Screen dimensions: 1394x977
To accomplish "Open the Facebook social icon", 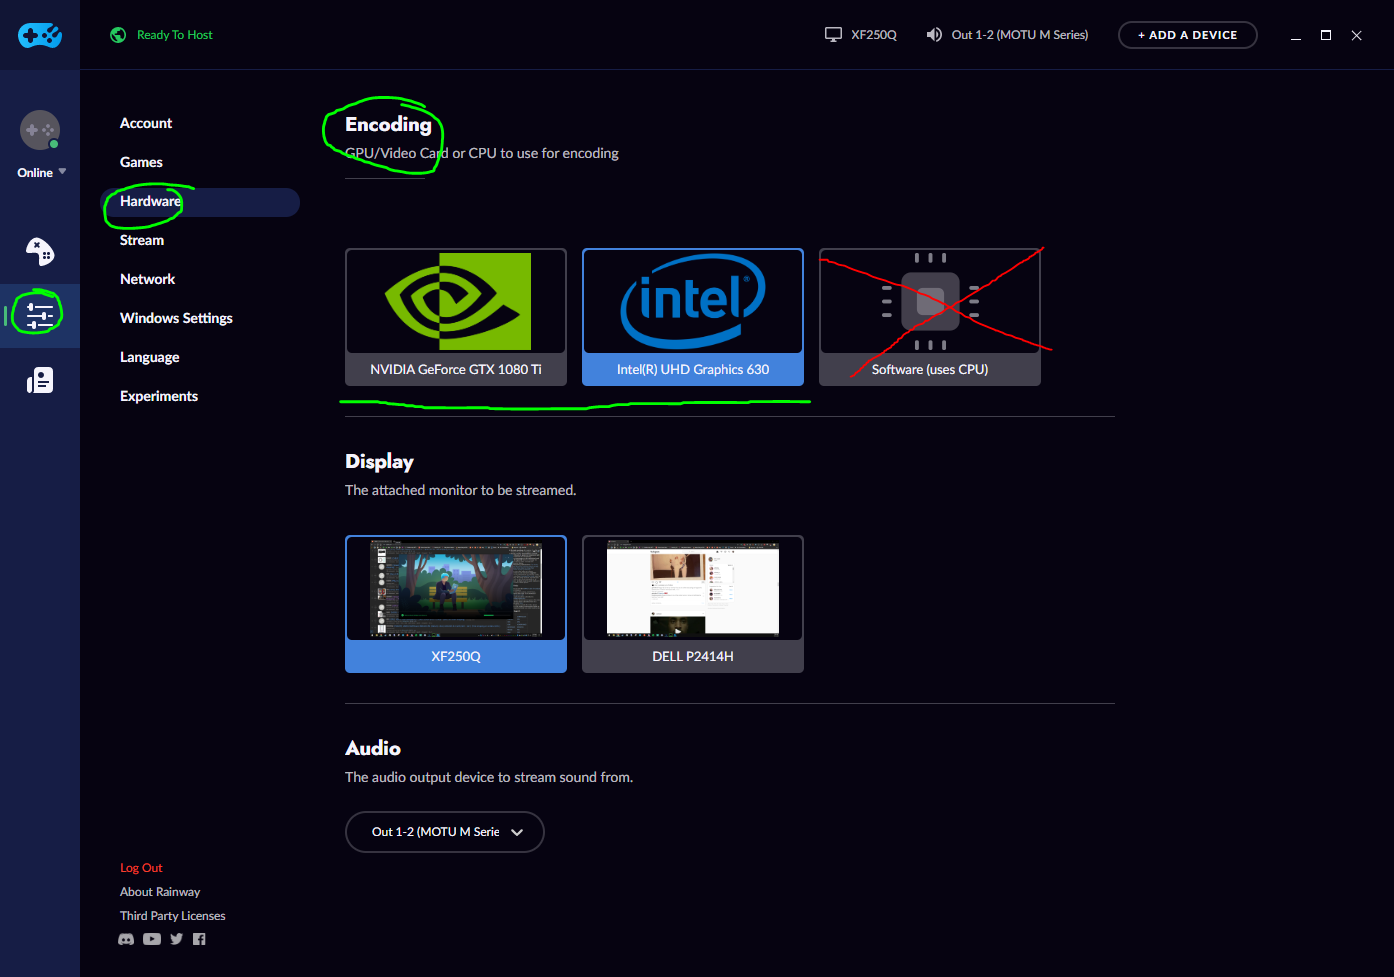I will click(199, 939).
